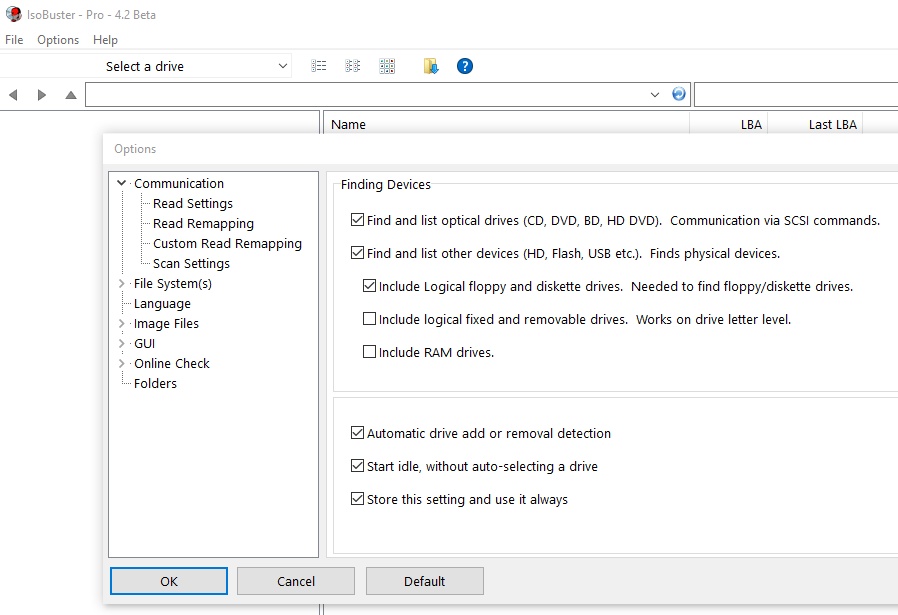
Task: Click Cancel button in Options dialog
Action: tap(296, 581)
